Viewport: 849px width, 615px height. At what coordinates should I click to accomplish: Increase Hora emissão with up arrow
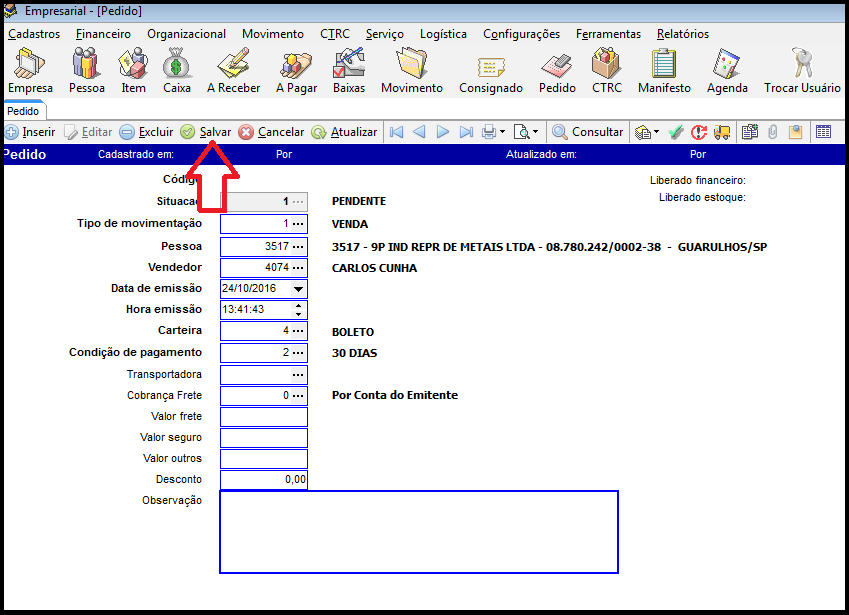(x=298, y=305)
